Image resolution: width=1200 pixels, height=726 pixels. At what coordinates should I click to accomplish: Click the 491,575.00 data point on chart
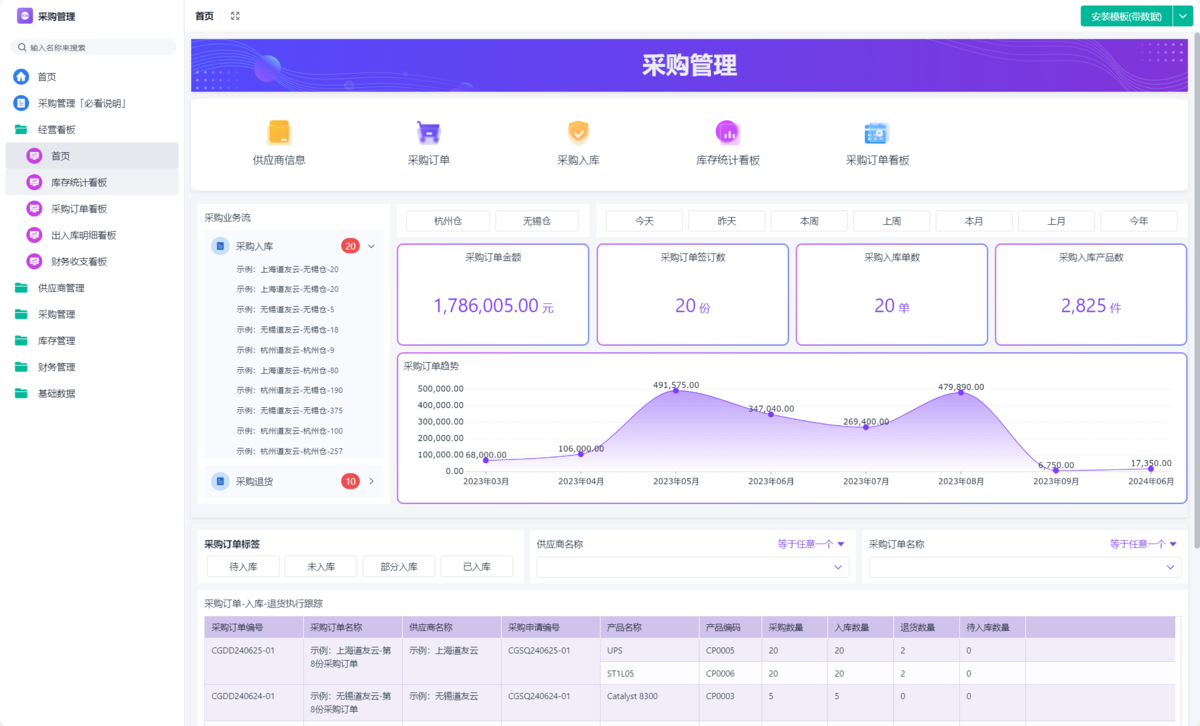tap(676, 390)
